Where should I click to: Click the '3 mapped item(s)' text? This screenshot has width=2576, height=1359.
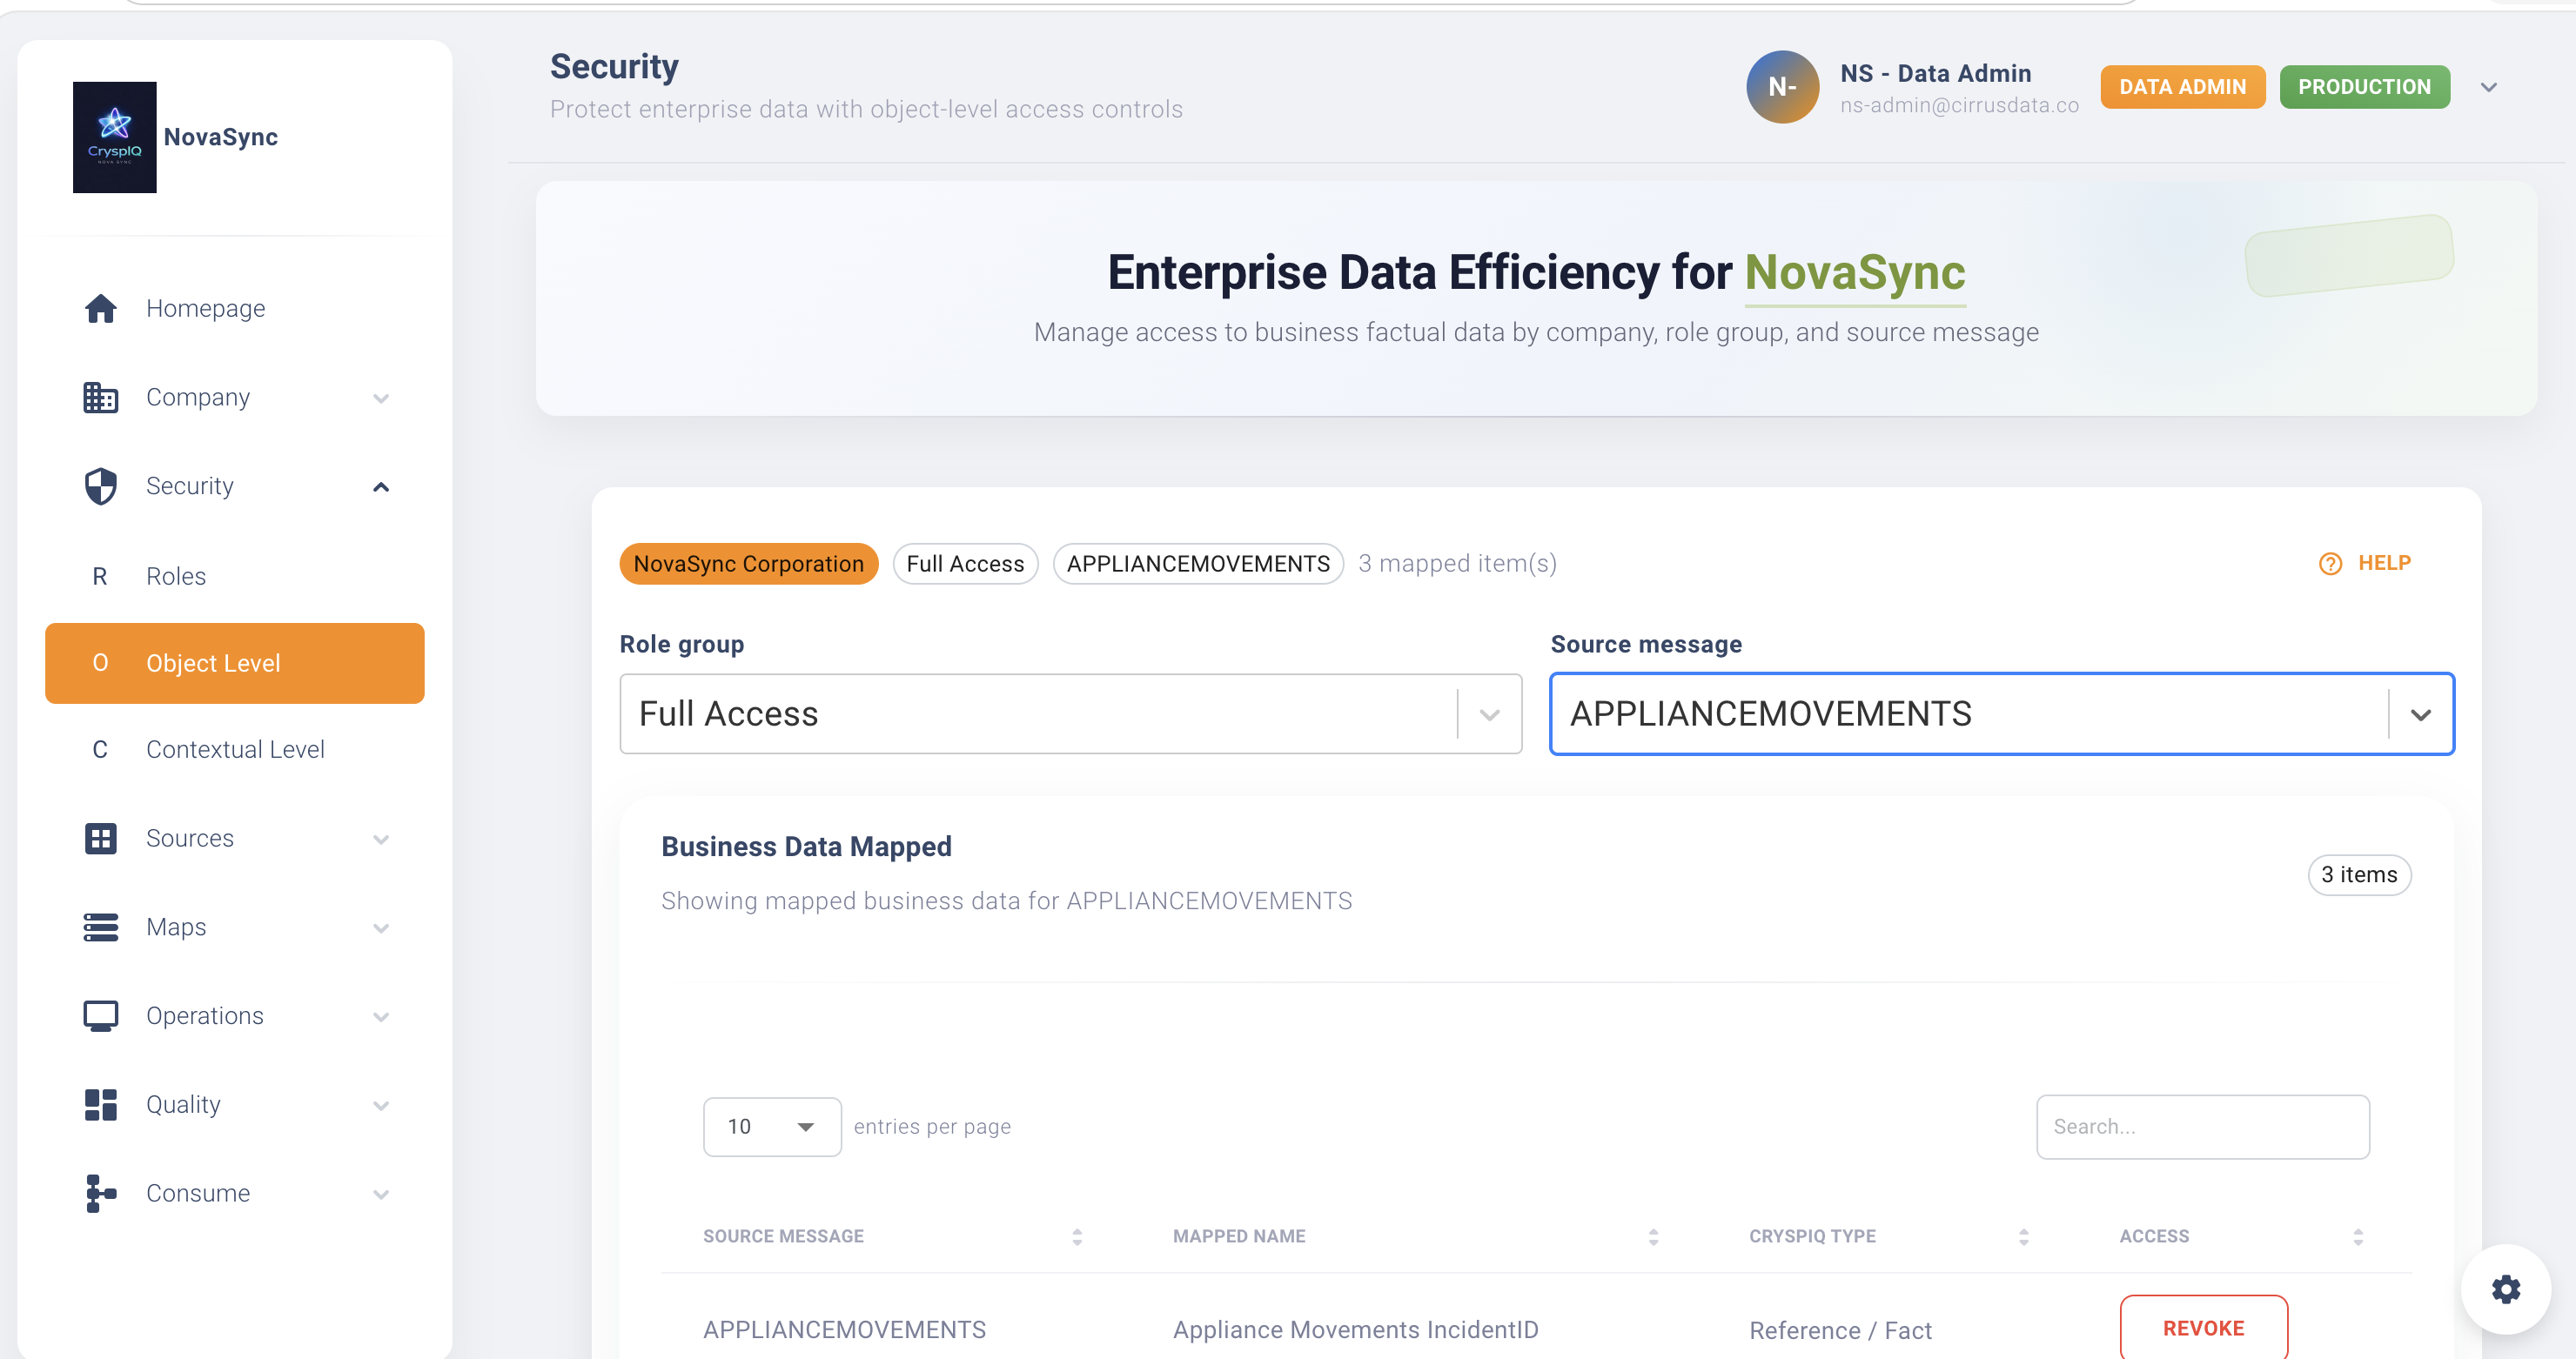point(1457,564)
